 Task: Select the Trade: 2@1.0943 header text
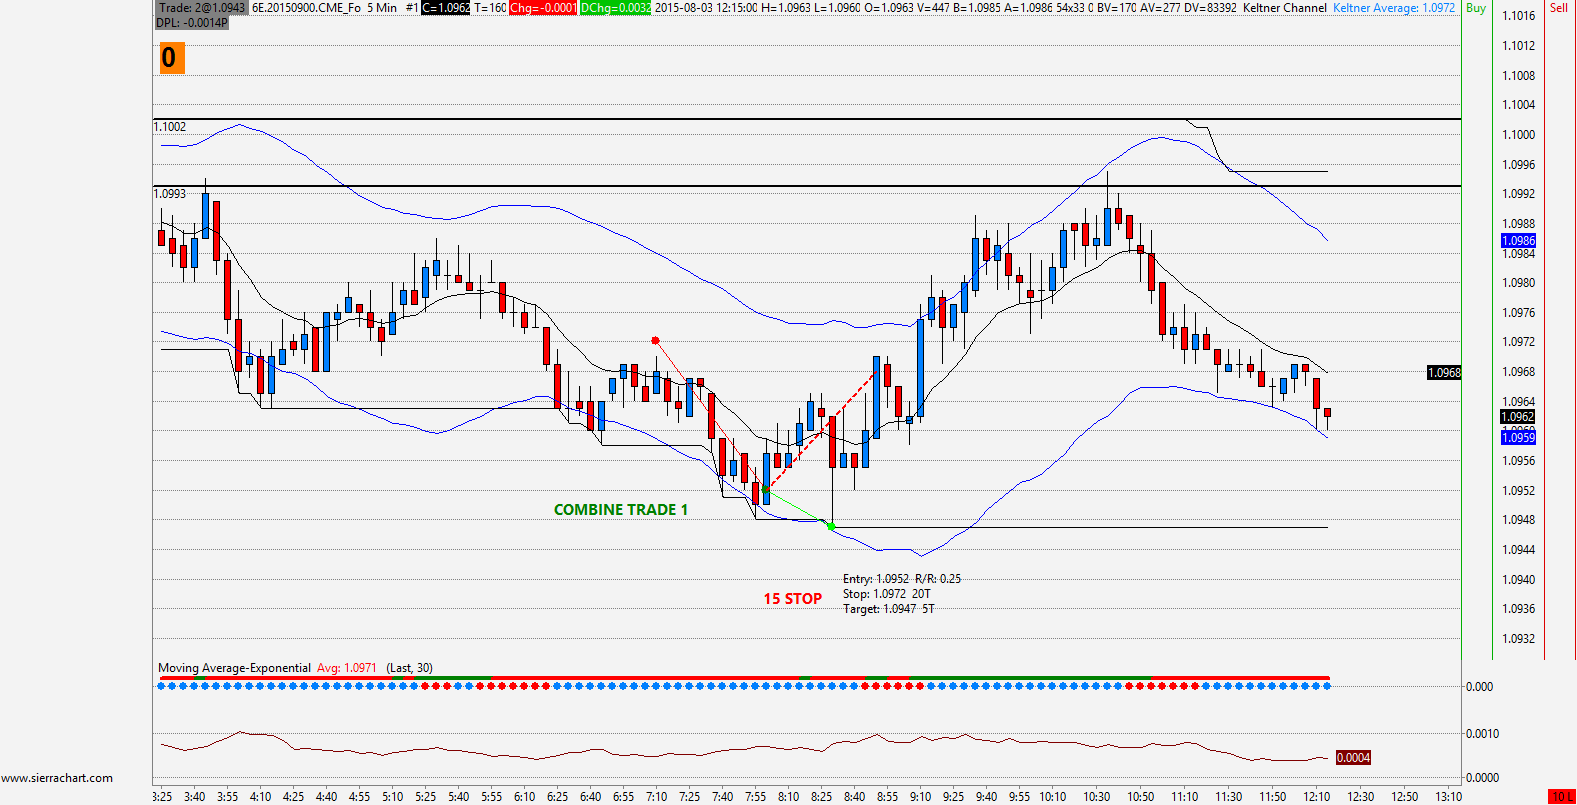pyautogui.click(x=201, y=8)
